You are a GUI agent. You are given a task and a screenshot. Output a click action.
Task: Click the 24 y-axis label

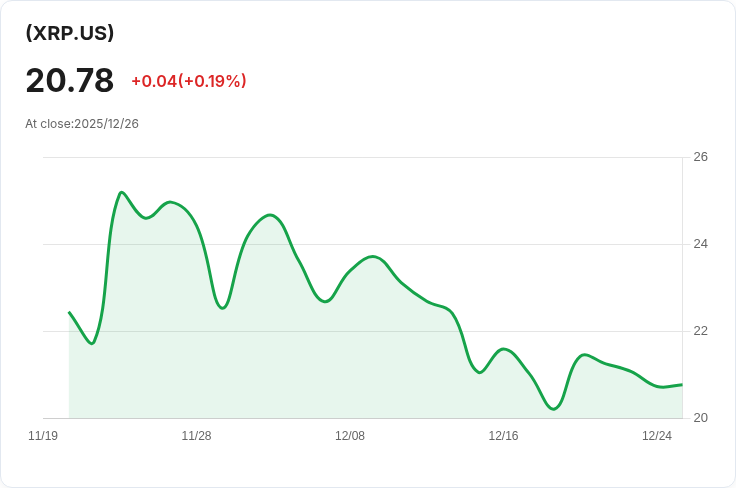click(700, 244)
